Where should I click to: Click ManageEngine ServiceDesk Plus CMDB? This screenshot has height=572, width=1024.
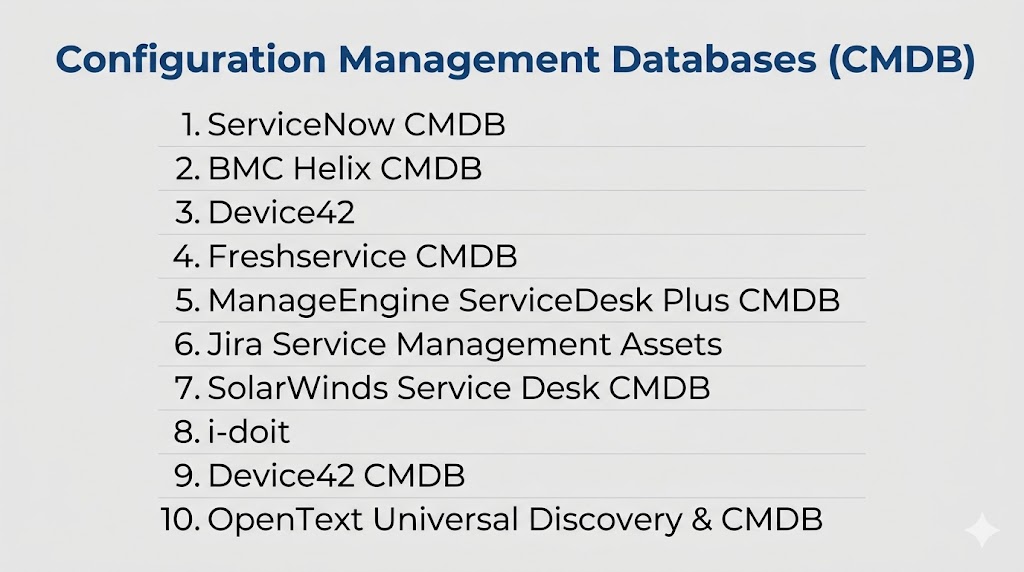(523, 301)
